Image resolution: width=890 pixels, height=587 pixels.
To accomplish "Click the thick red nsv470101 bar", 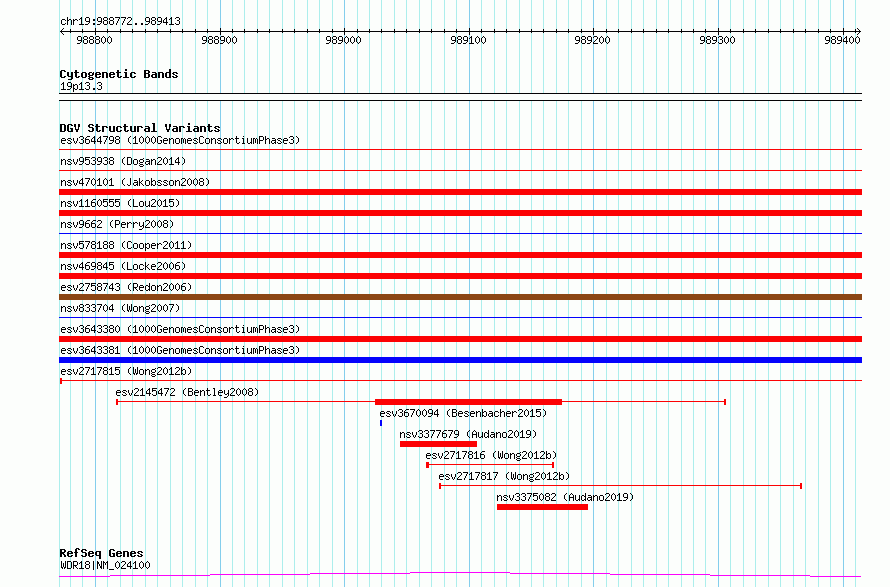I will 460,192.
